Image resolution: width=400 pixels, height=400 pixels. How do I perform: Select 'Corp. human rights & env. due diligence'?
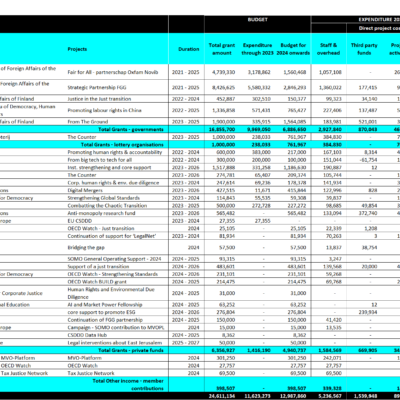113,183
